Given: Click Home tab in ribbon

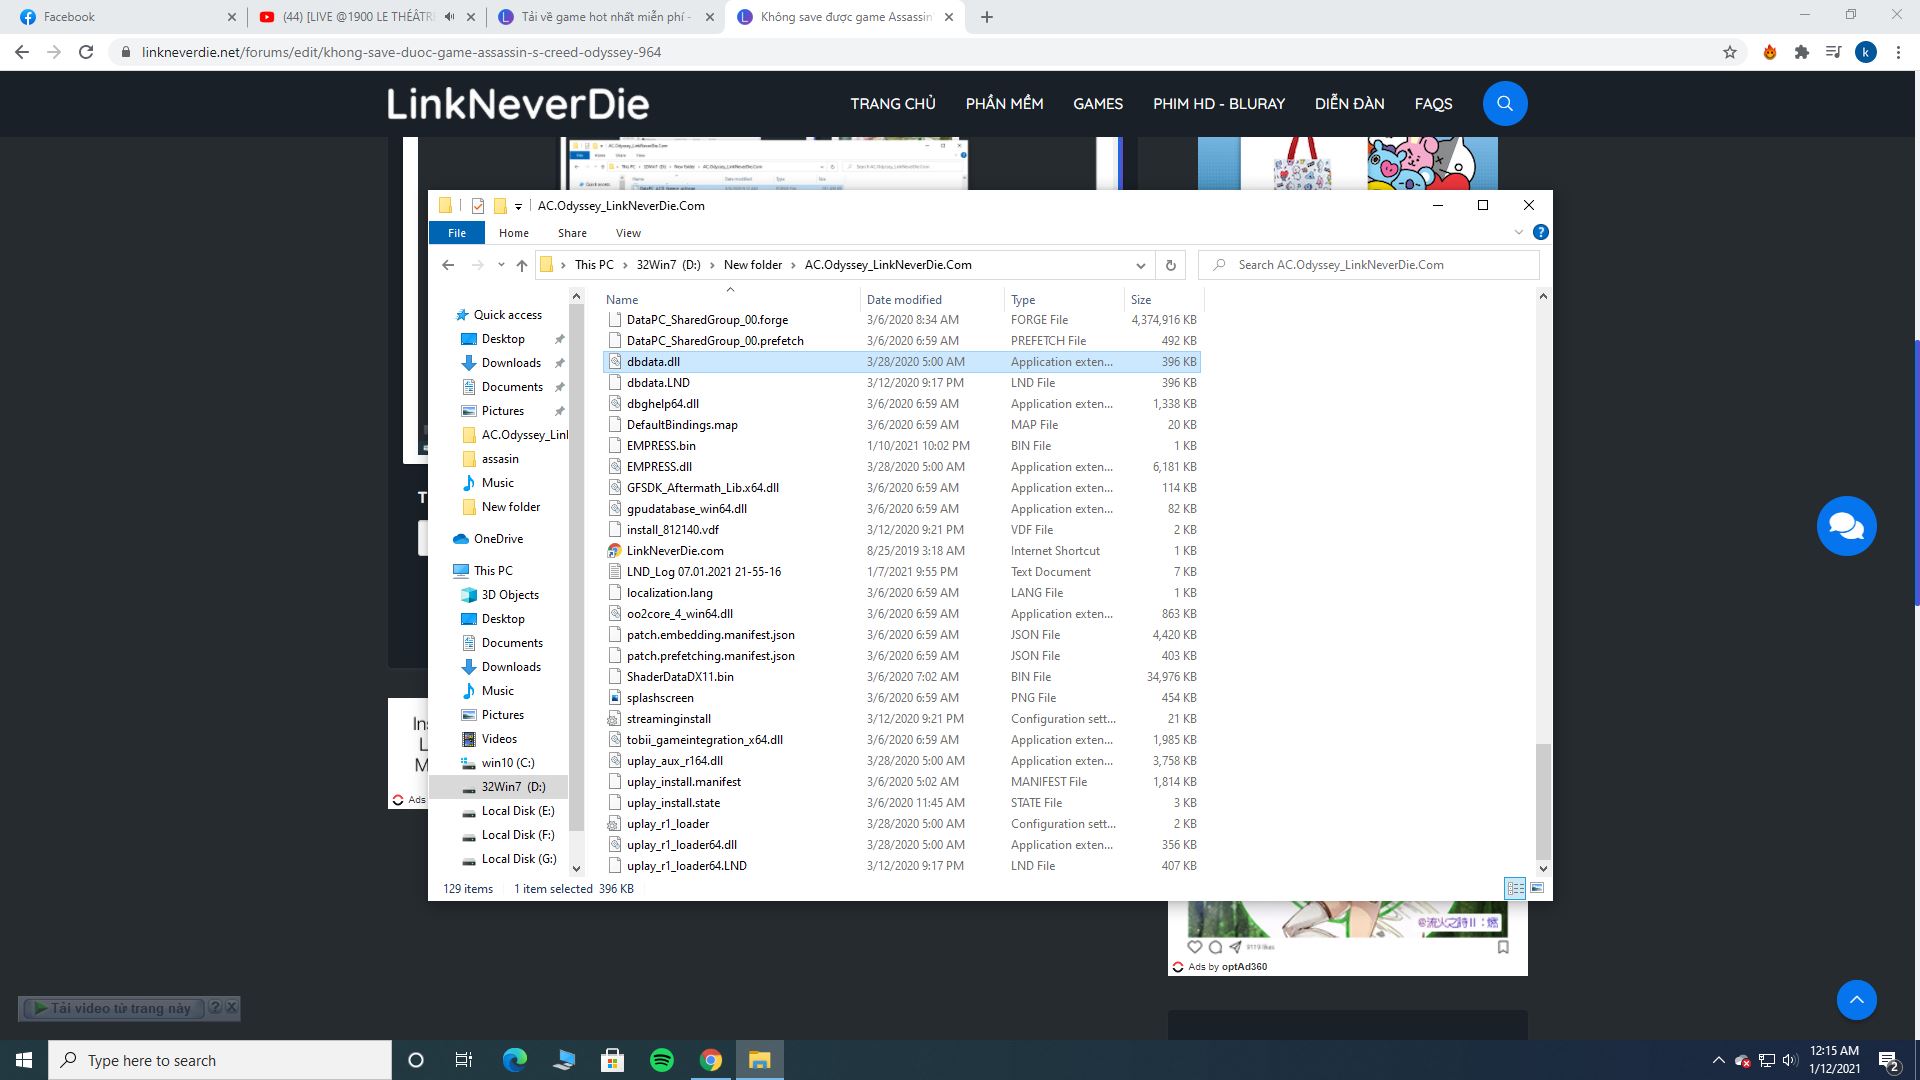Looking at the screenshot, I should click(x=513, y=232).
